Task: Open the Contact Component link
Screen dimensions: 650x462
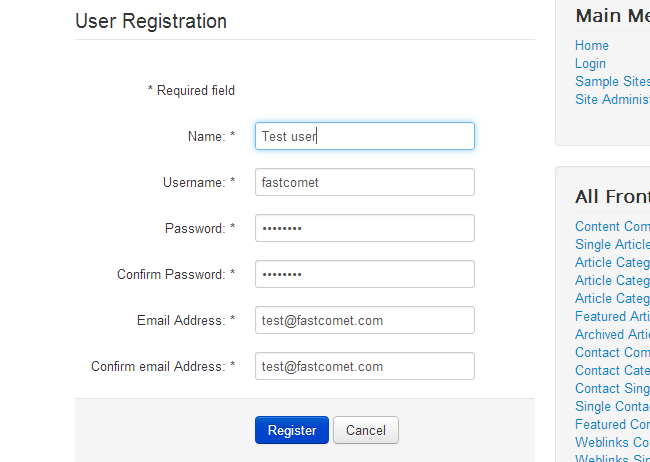Action: pos(612,352)
